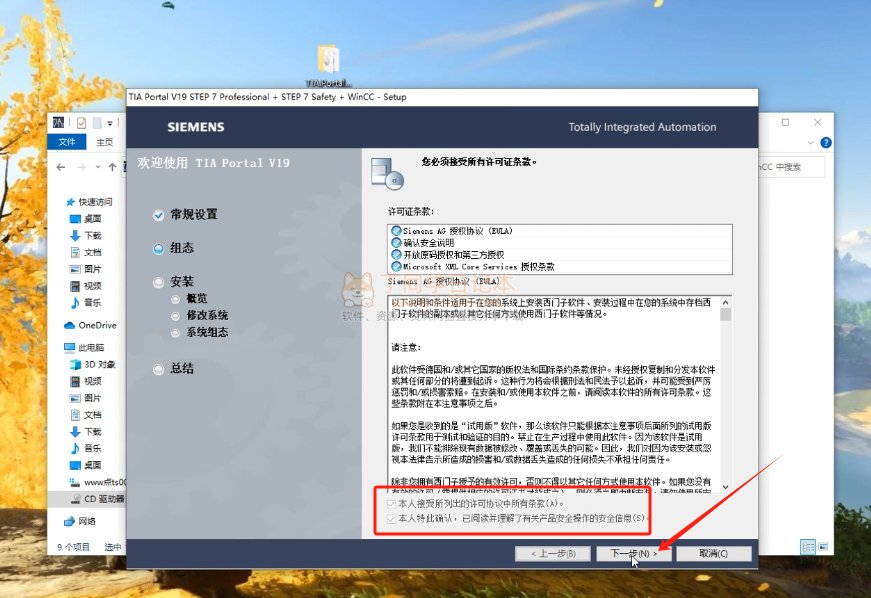871x598 pixels.
Task: Click license text scrollbar down arrow
Action: pos(725,487)
